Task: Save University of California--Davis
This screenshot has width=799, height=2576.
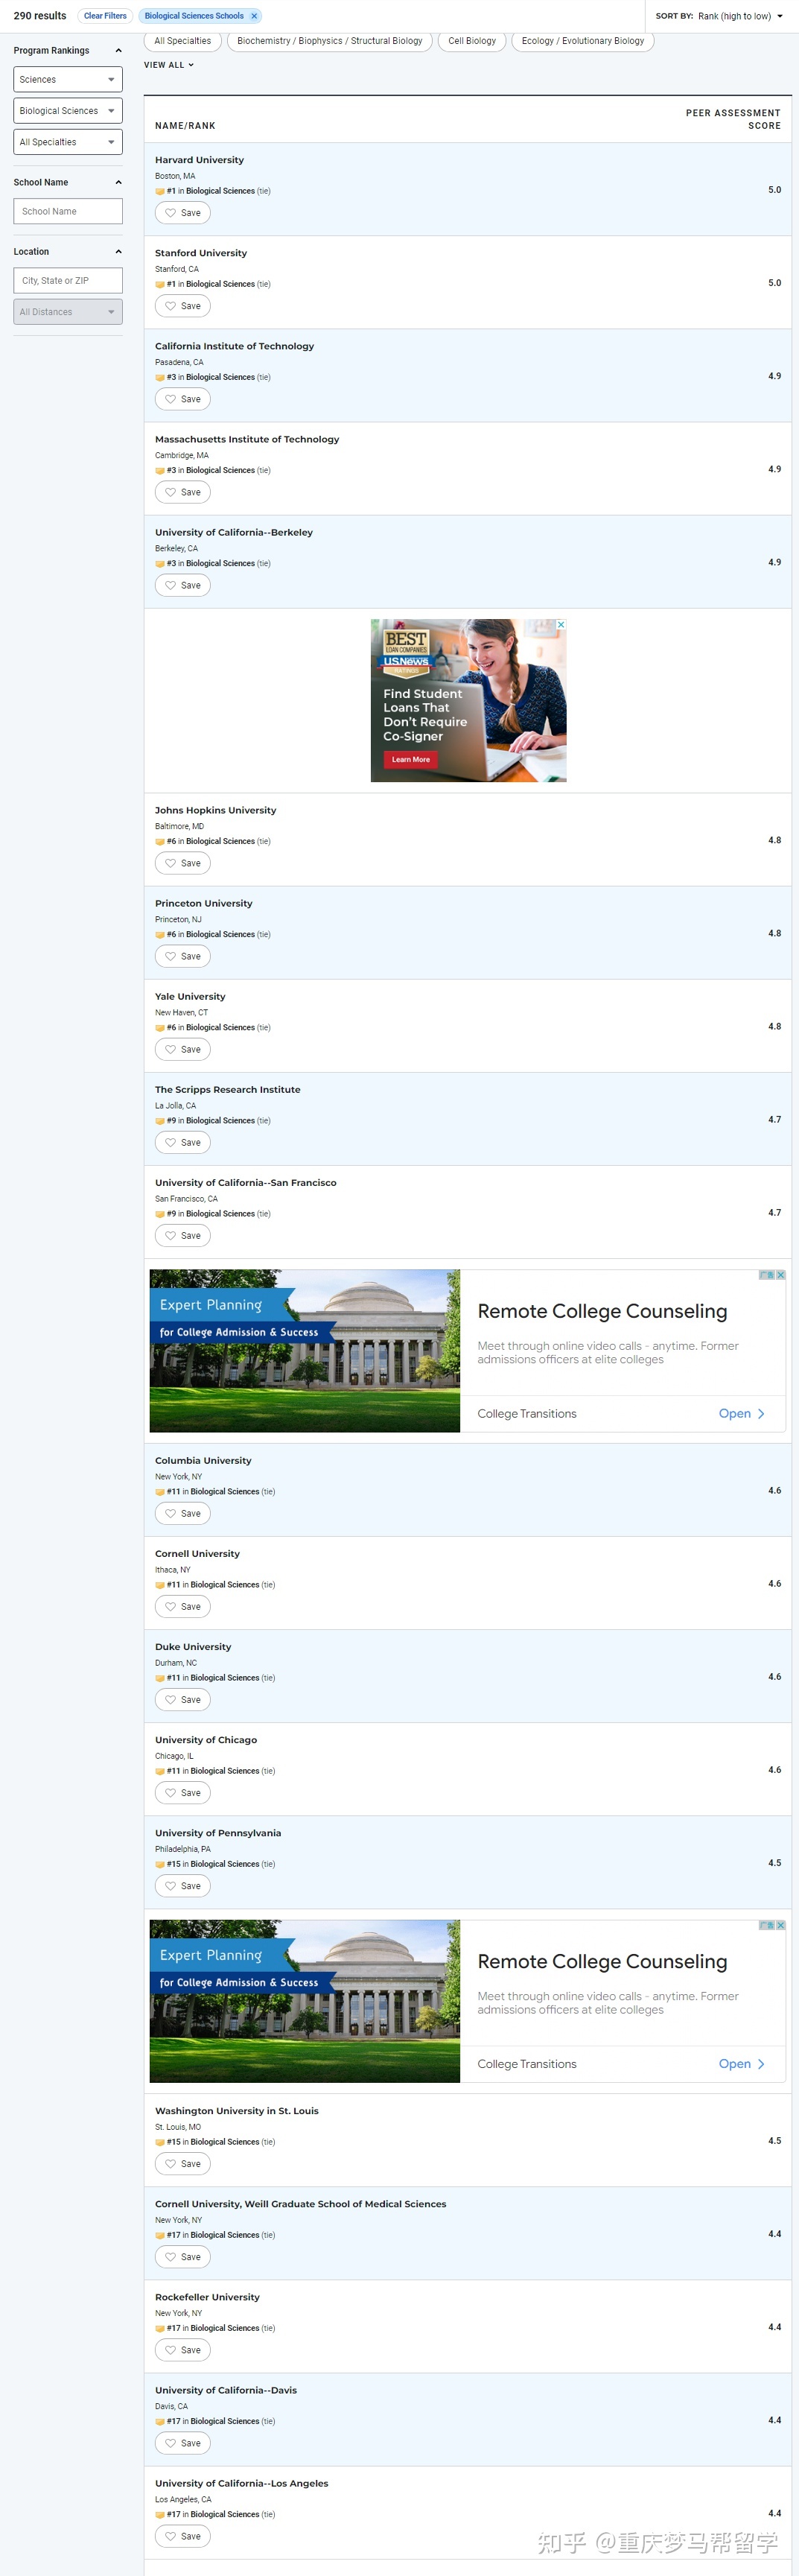Action: pyautogui.click(x=183, y=2443)
